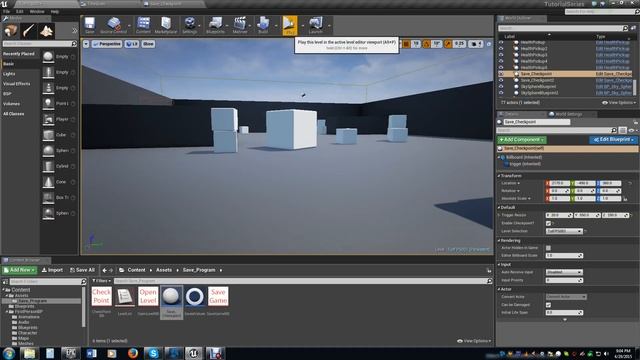Open the Auto Receive Input dropdown

(564, 272)
